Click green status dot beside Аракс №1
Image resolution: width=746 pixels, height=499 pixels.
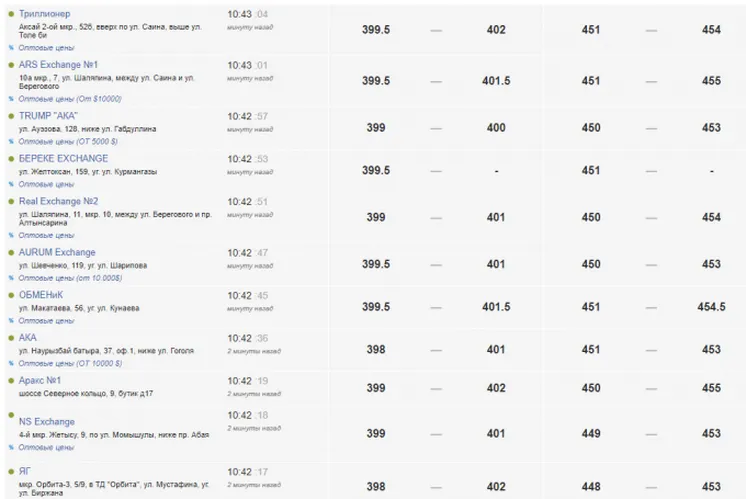[11, 381]
